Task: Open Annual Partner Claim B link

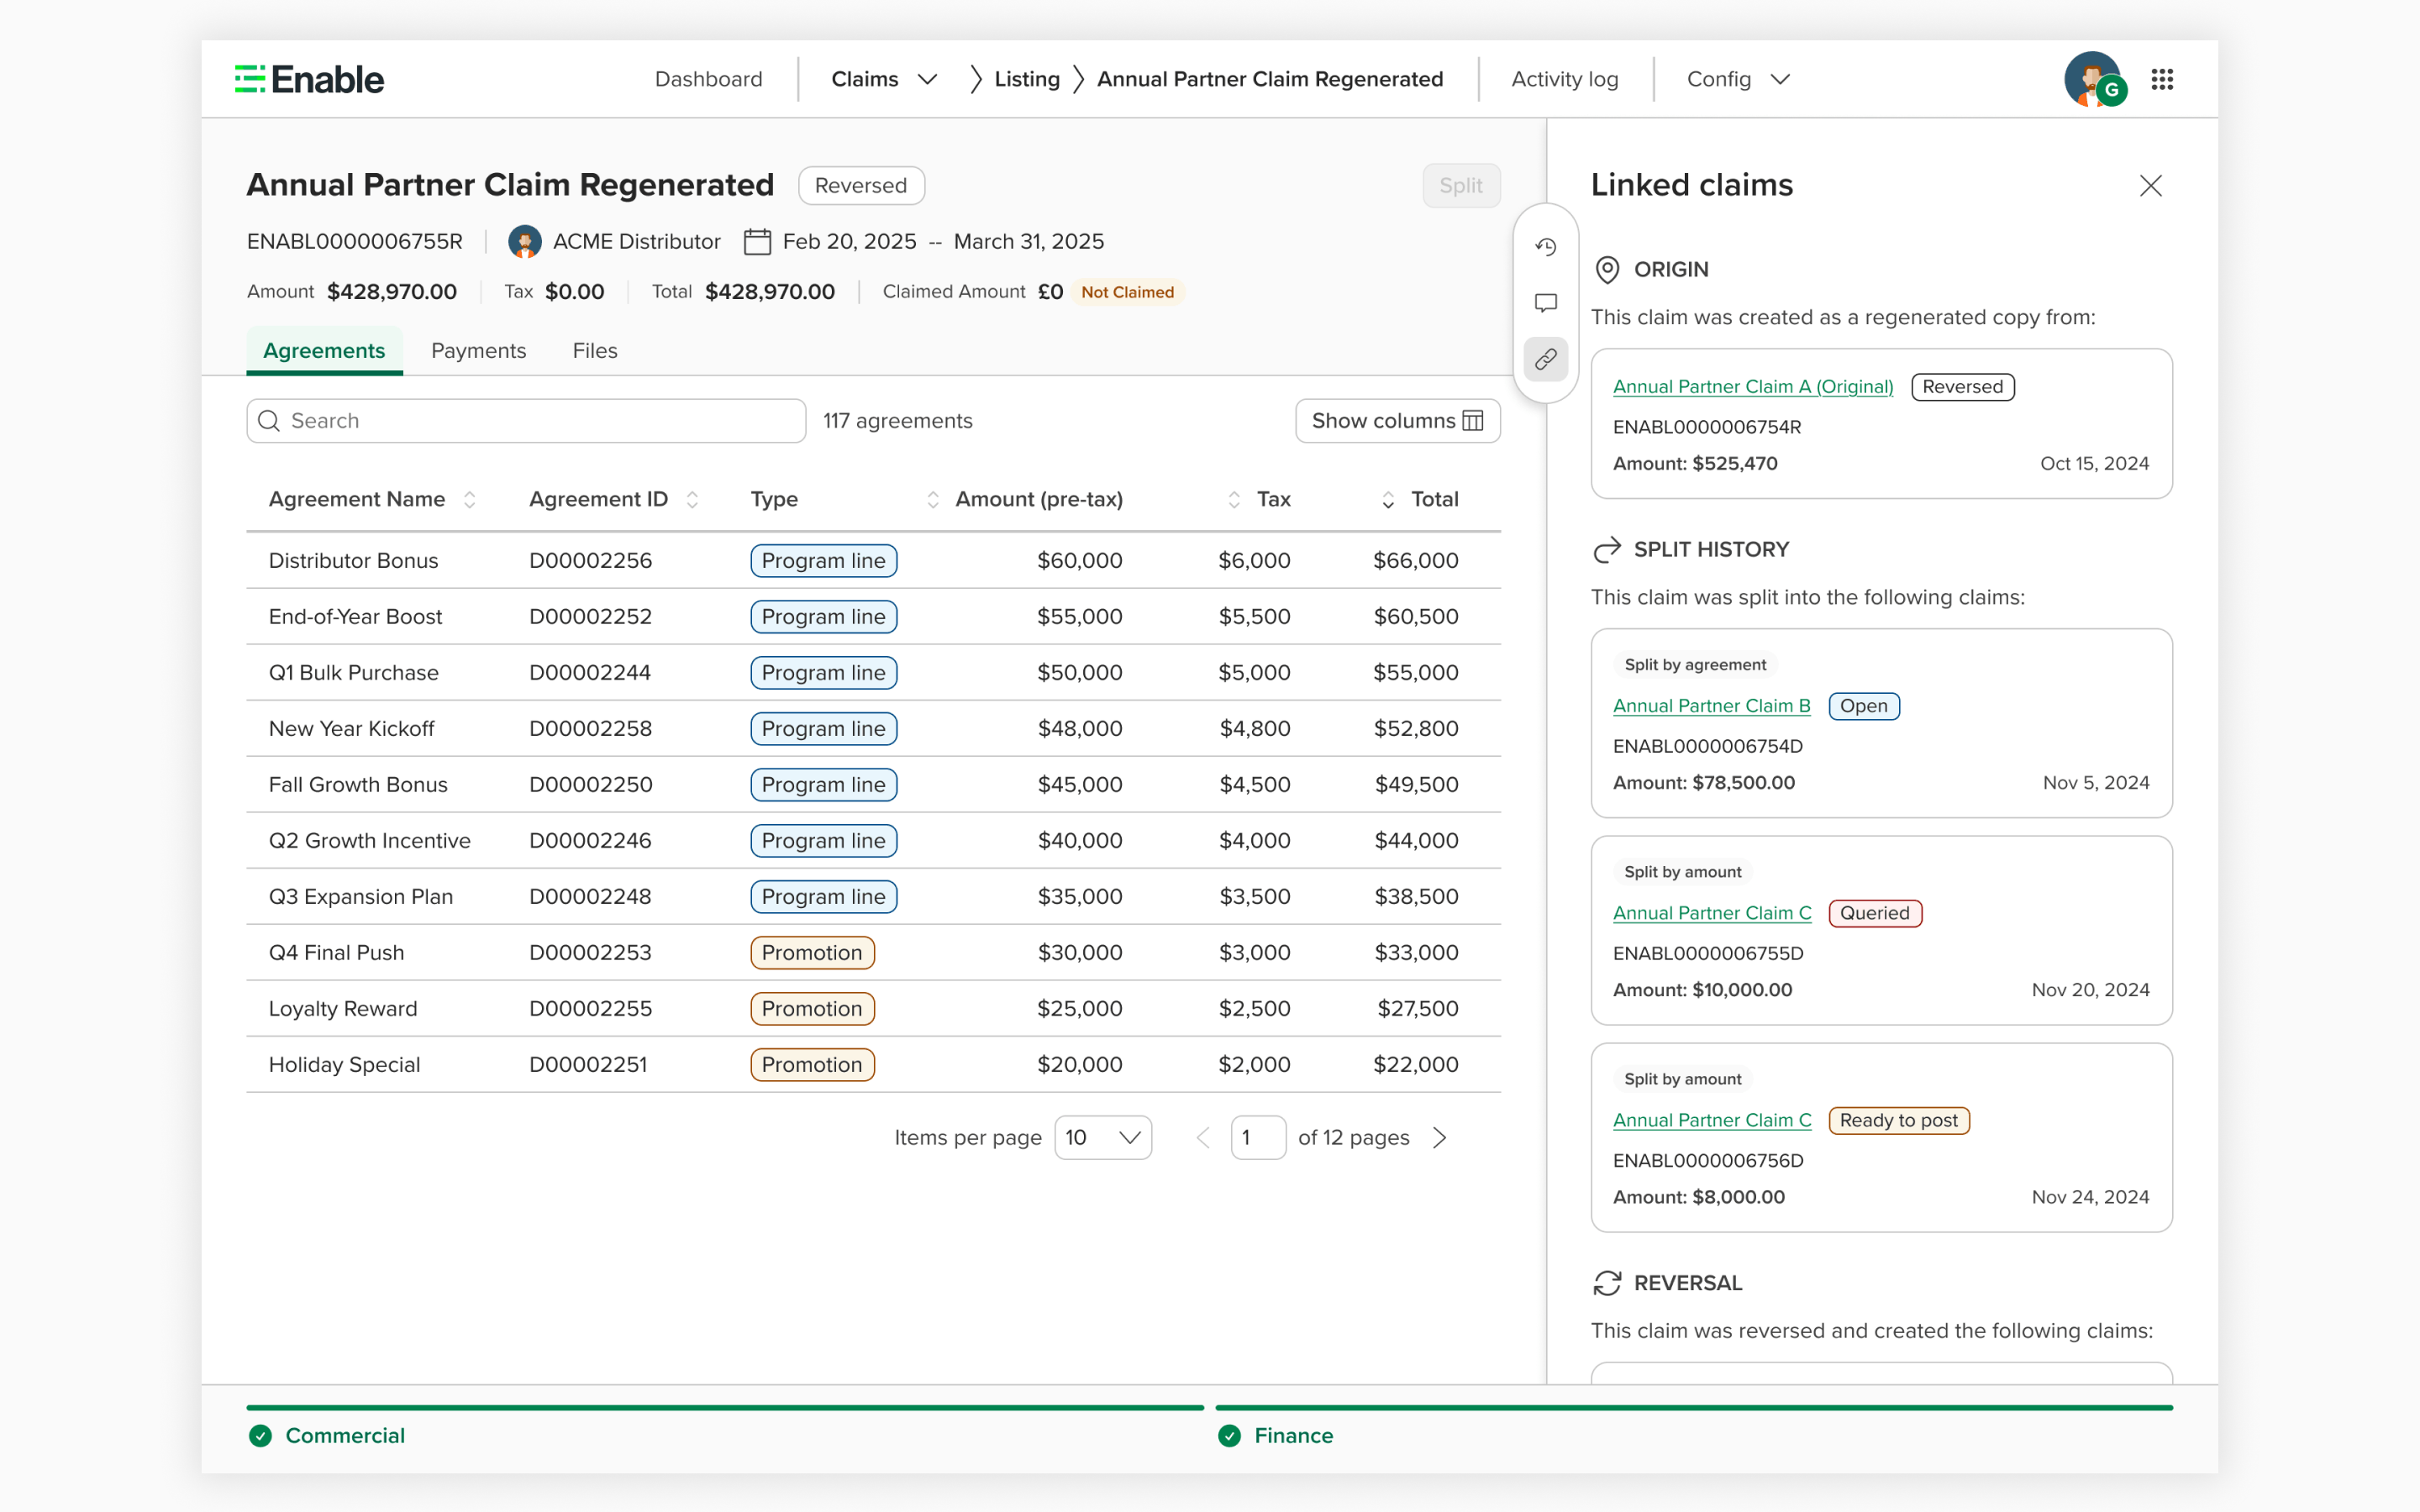Action: [1712, 706]
